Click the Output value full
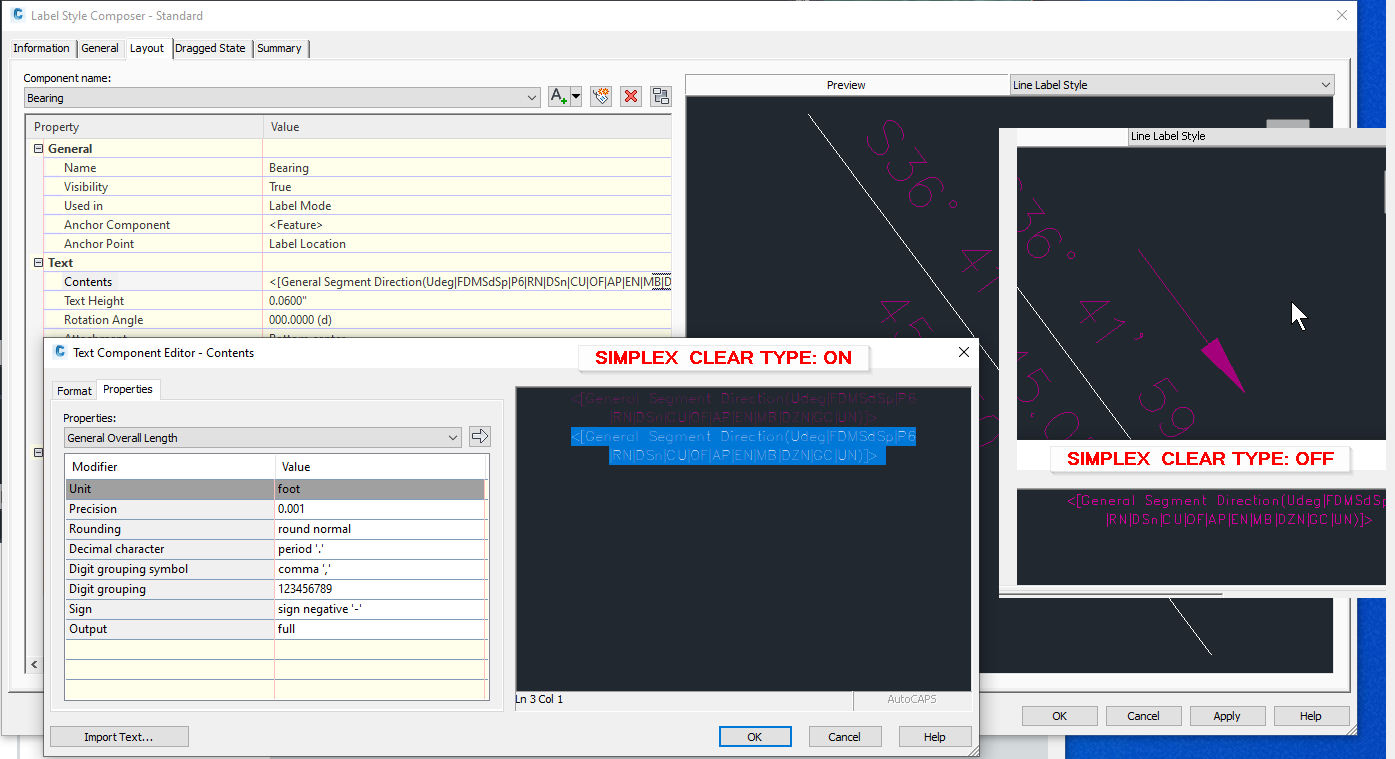Screen dimensions: 1395x759 (x=286, y=629)
